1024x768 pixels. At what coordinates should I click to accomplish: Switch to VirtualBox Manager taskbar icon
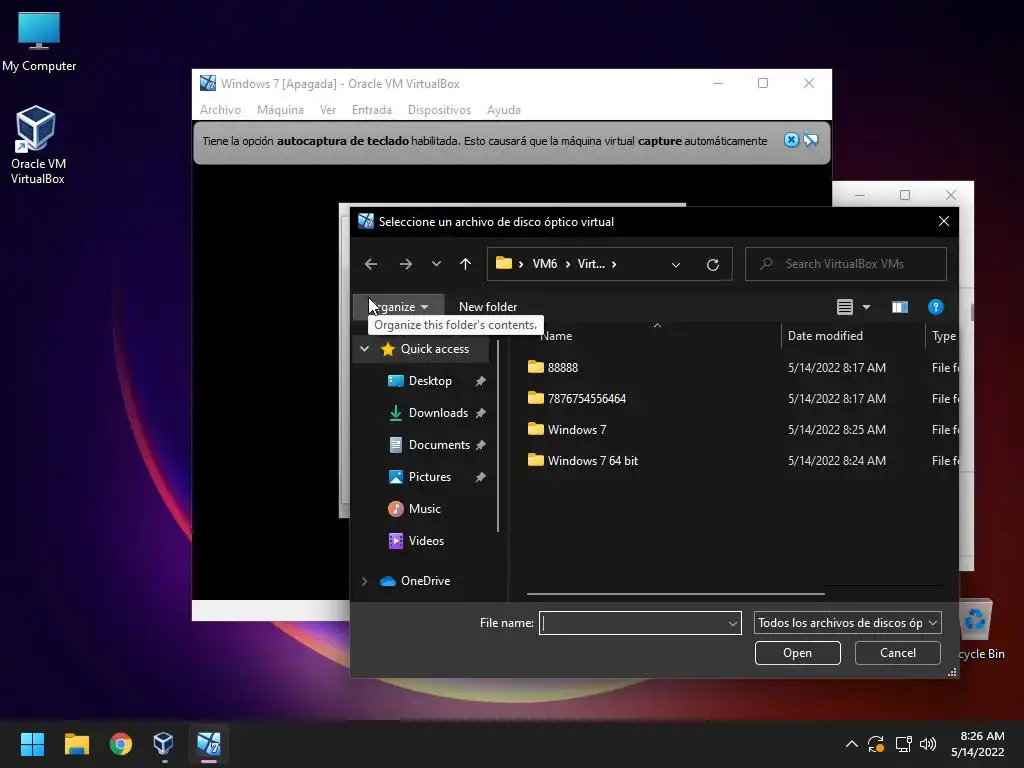(x=163, y=744)
